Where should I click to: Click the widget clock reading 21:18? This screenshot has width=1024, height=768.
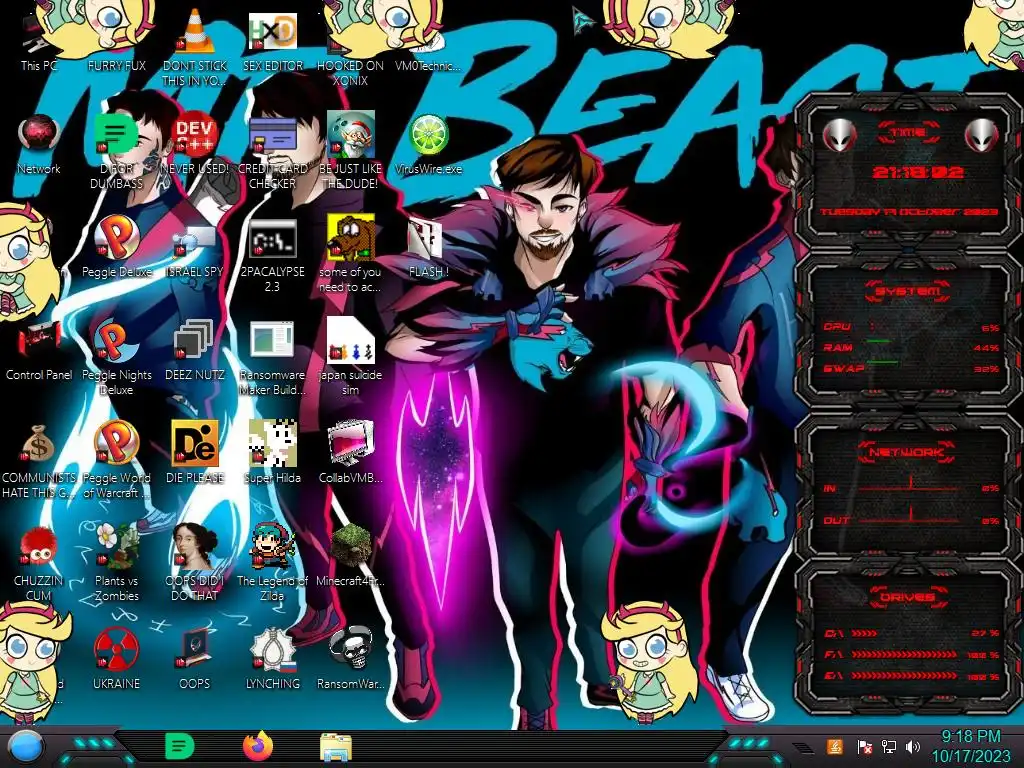(x=918, y=172)
